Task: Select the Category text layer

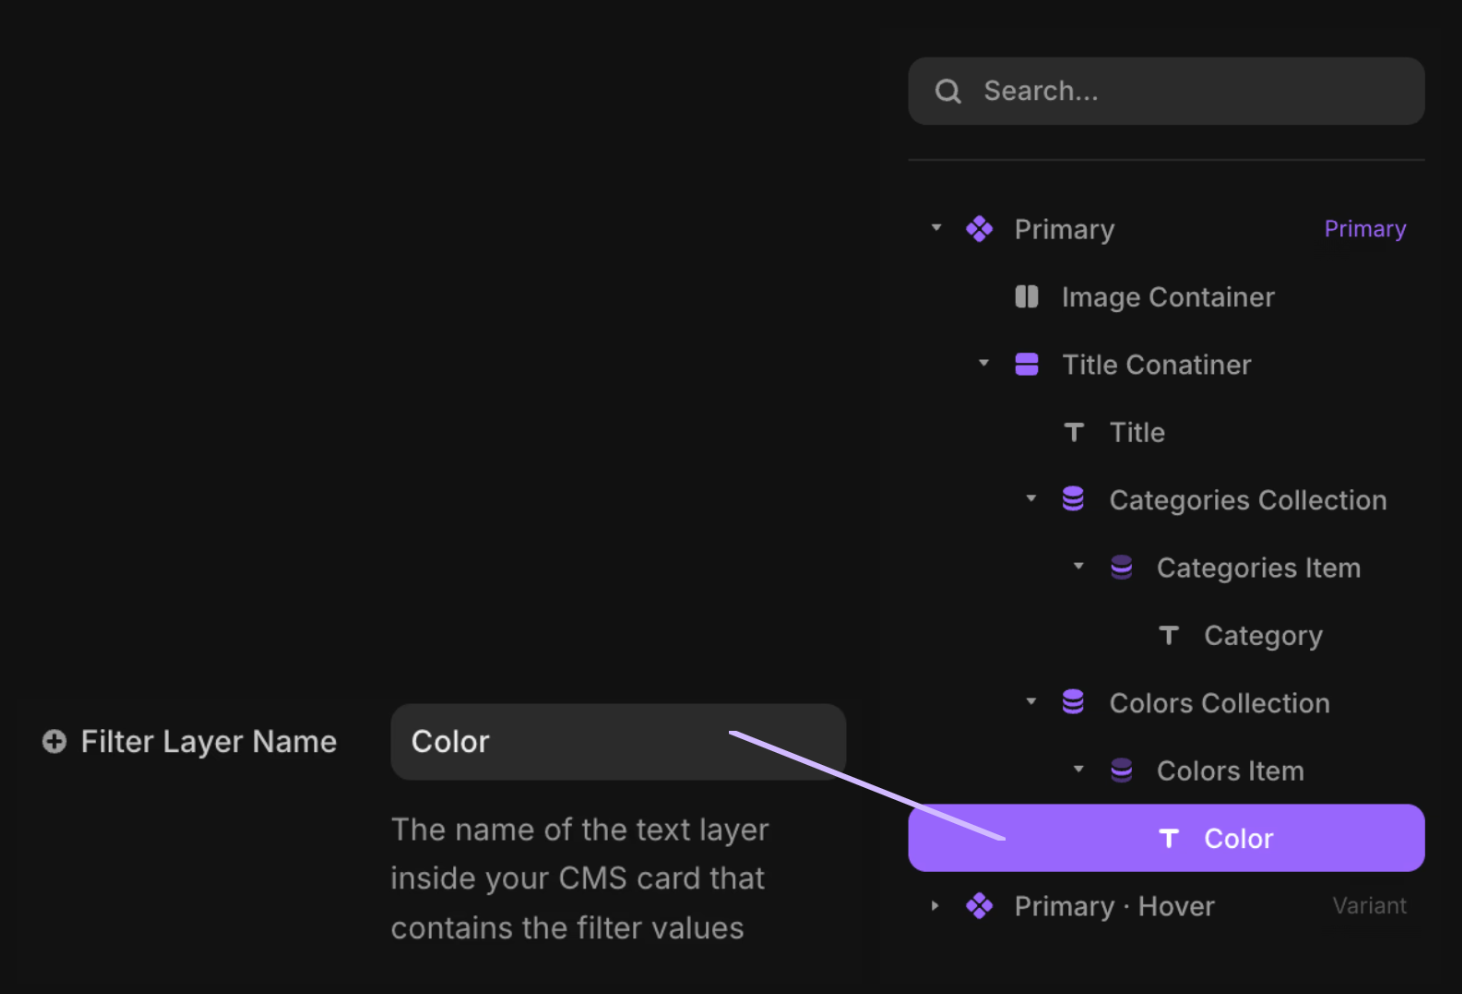Action: pyautogui.click(x=1263, y=636)
